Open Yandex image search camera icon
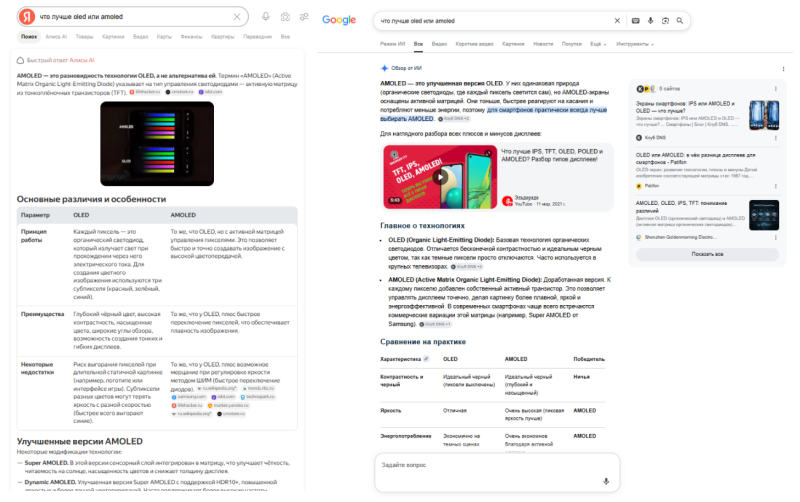Viewport: 800px width, 502px height. [x=285, y=17]
